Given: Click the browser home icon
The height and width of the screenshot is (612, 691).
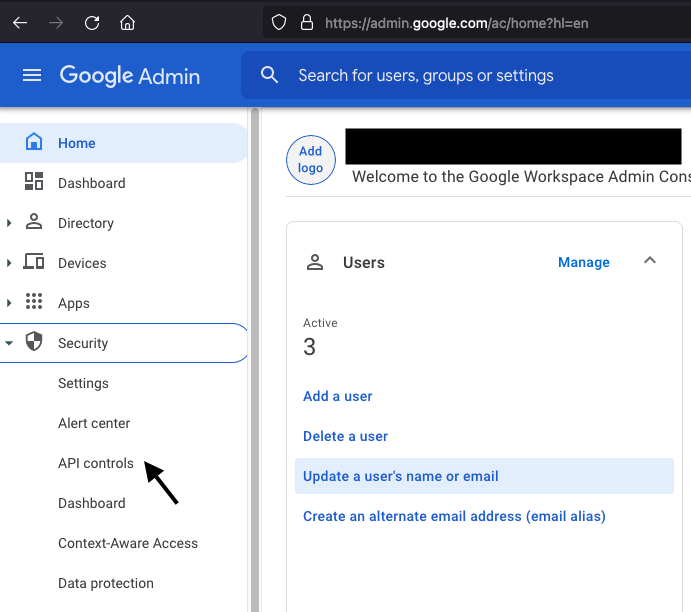Looking at the screenshot, I should pyautogui.click(x=127, y=22).
